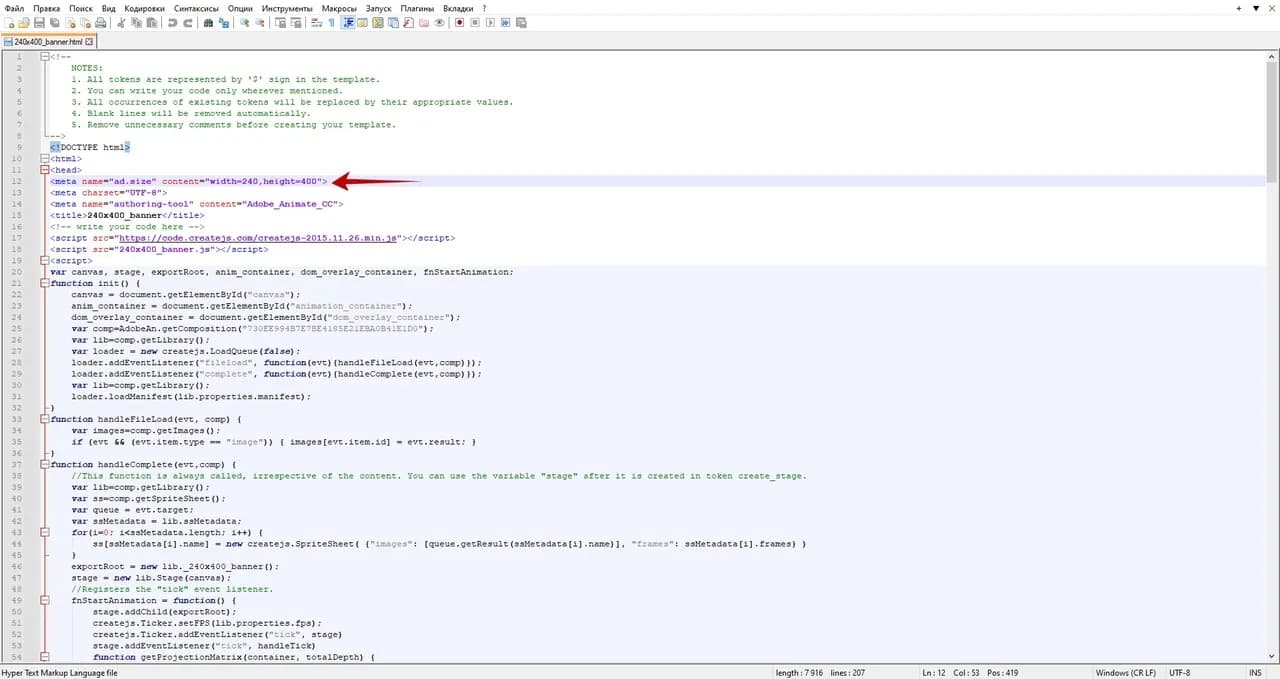Screen dimensions: 1280x679
Task: Click the Save All toolbar icon
Action: [54, 23]
